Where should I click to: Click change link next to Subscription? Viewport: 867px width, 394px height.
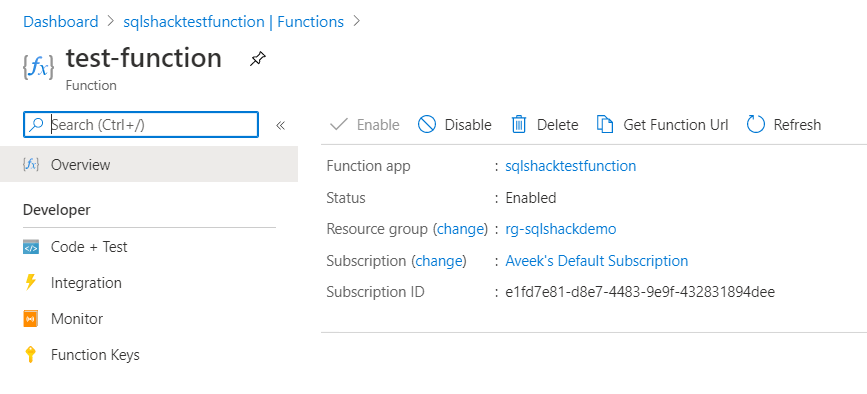tap(439, 260)
